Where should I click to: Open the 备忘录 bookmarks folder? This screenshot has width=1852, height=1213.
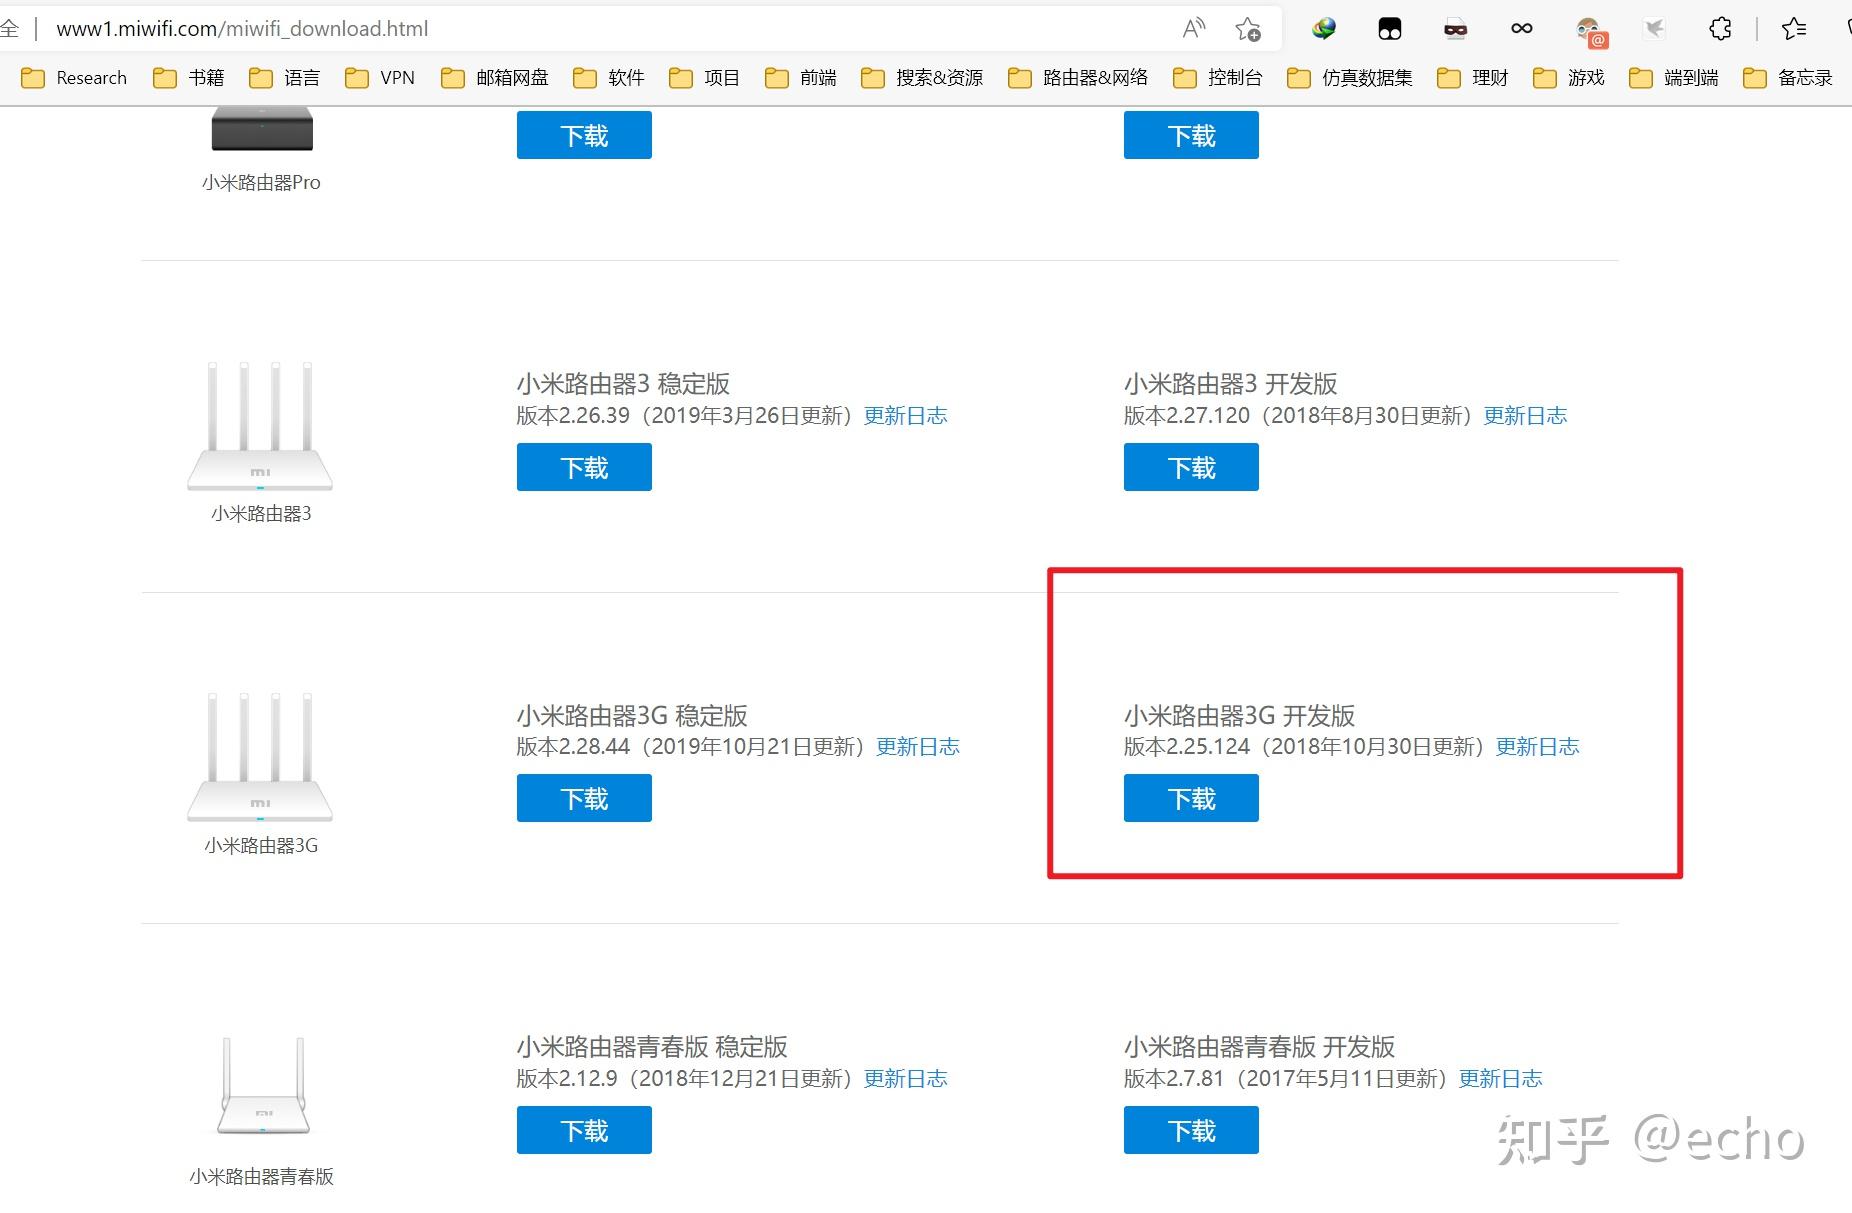[x=1788, y=78]
